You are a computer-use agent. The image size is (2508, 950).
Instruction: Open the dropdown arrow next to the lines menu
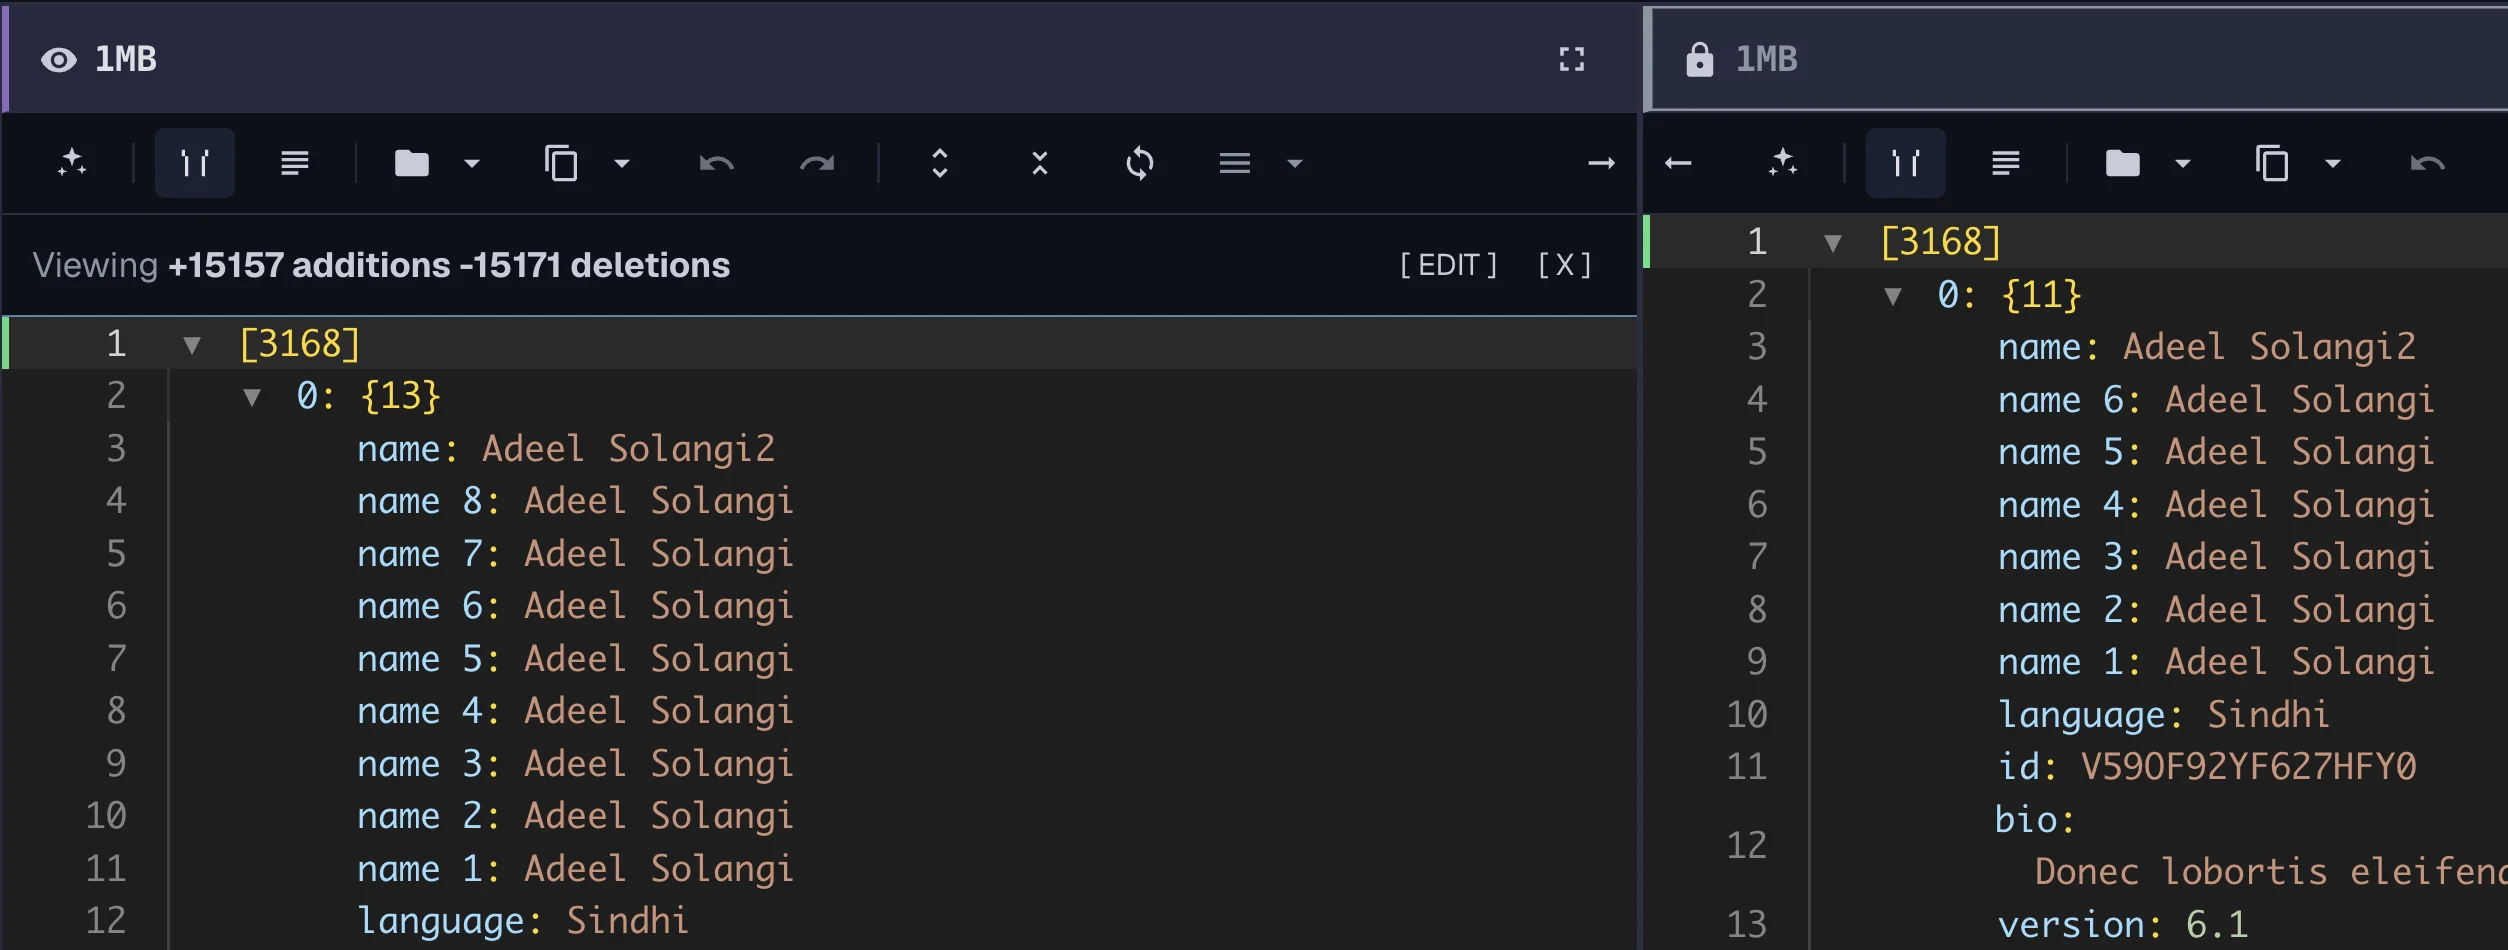(1295, 163)
